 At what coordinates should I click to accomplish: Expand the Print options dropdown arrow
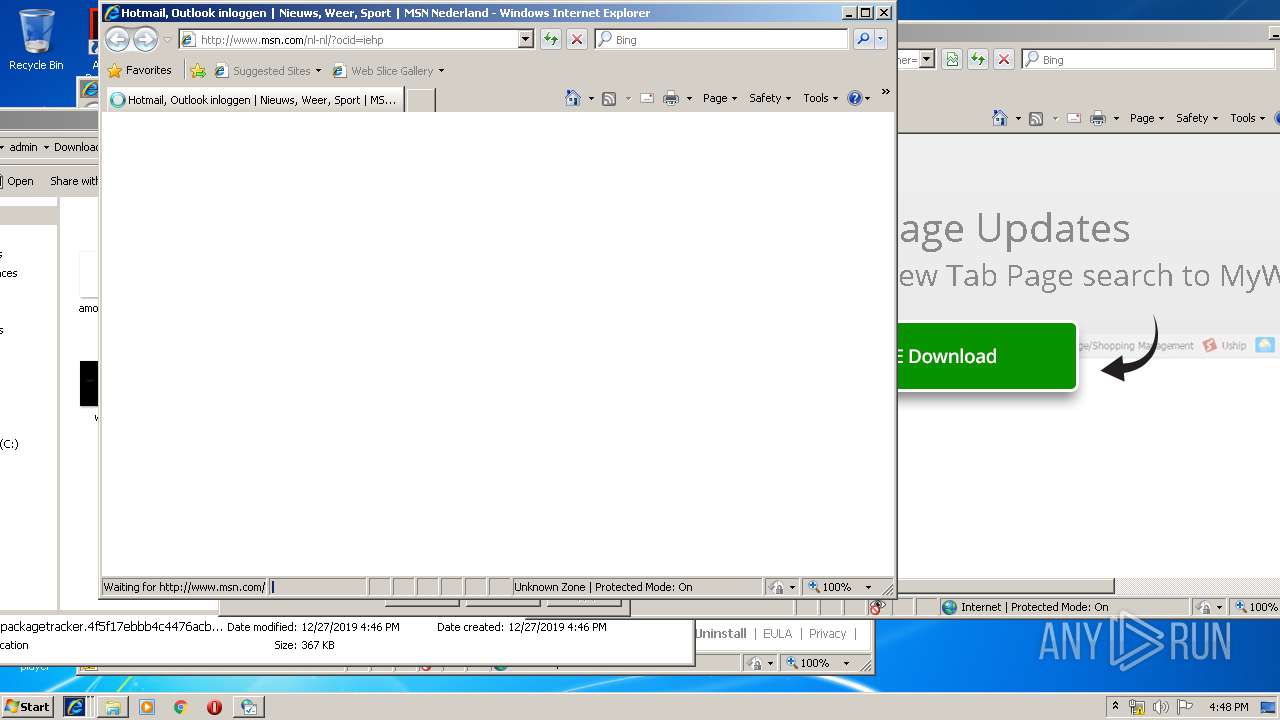[x=688, y=98]
